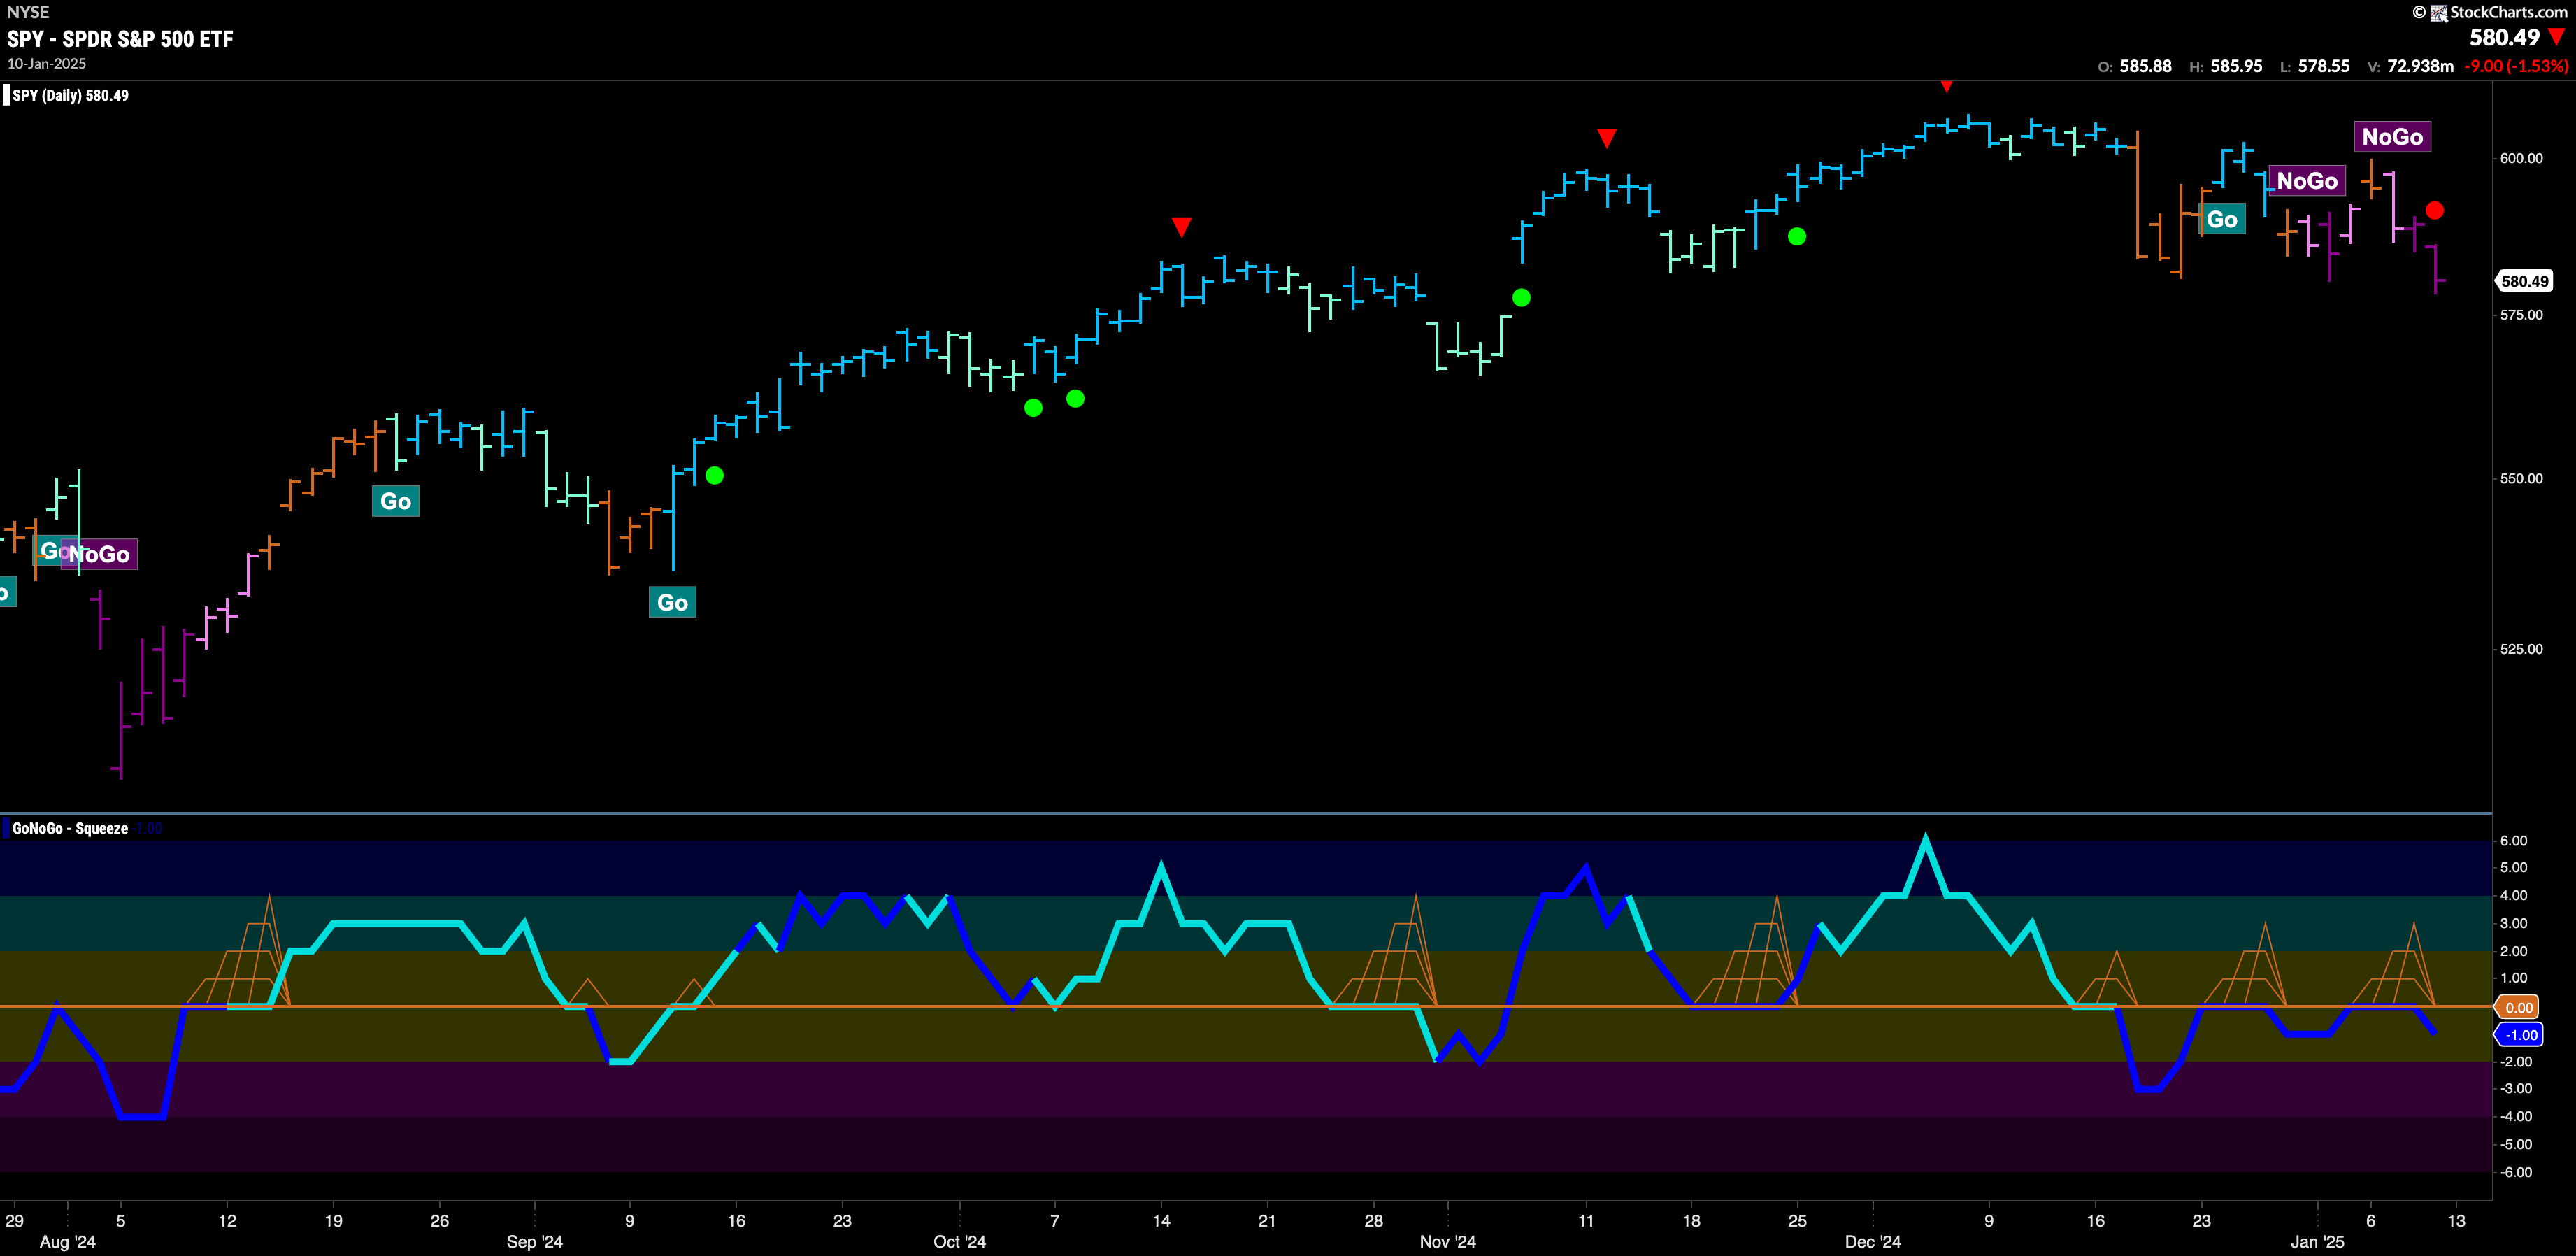Click the NoGo label next to late December bars
The image size is (2576, 1256).
pos(2306,181)
